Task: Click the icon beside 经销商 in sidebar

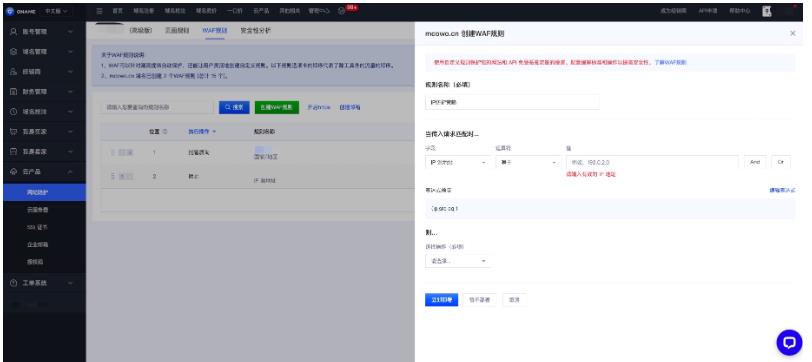Action: 14,72
